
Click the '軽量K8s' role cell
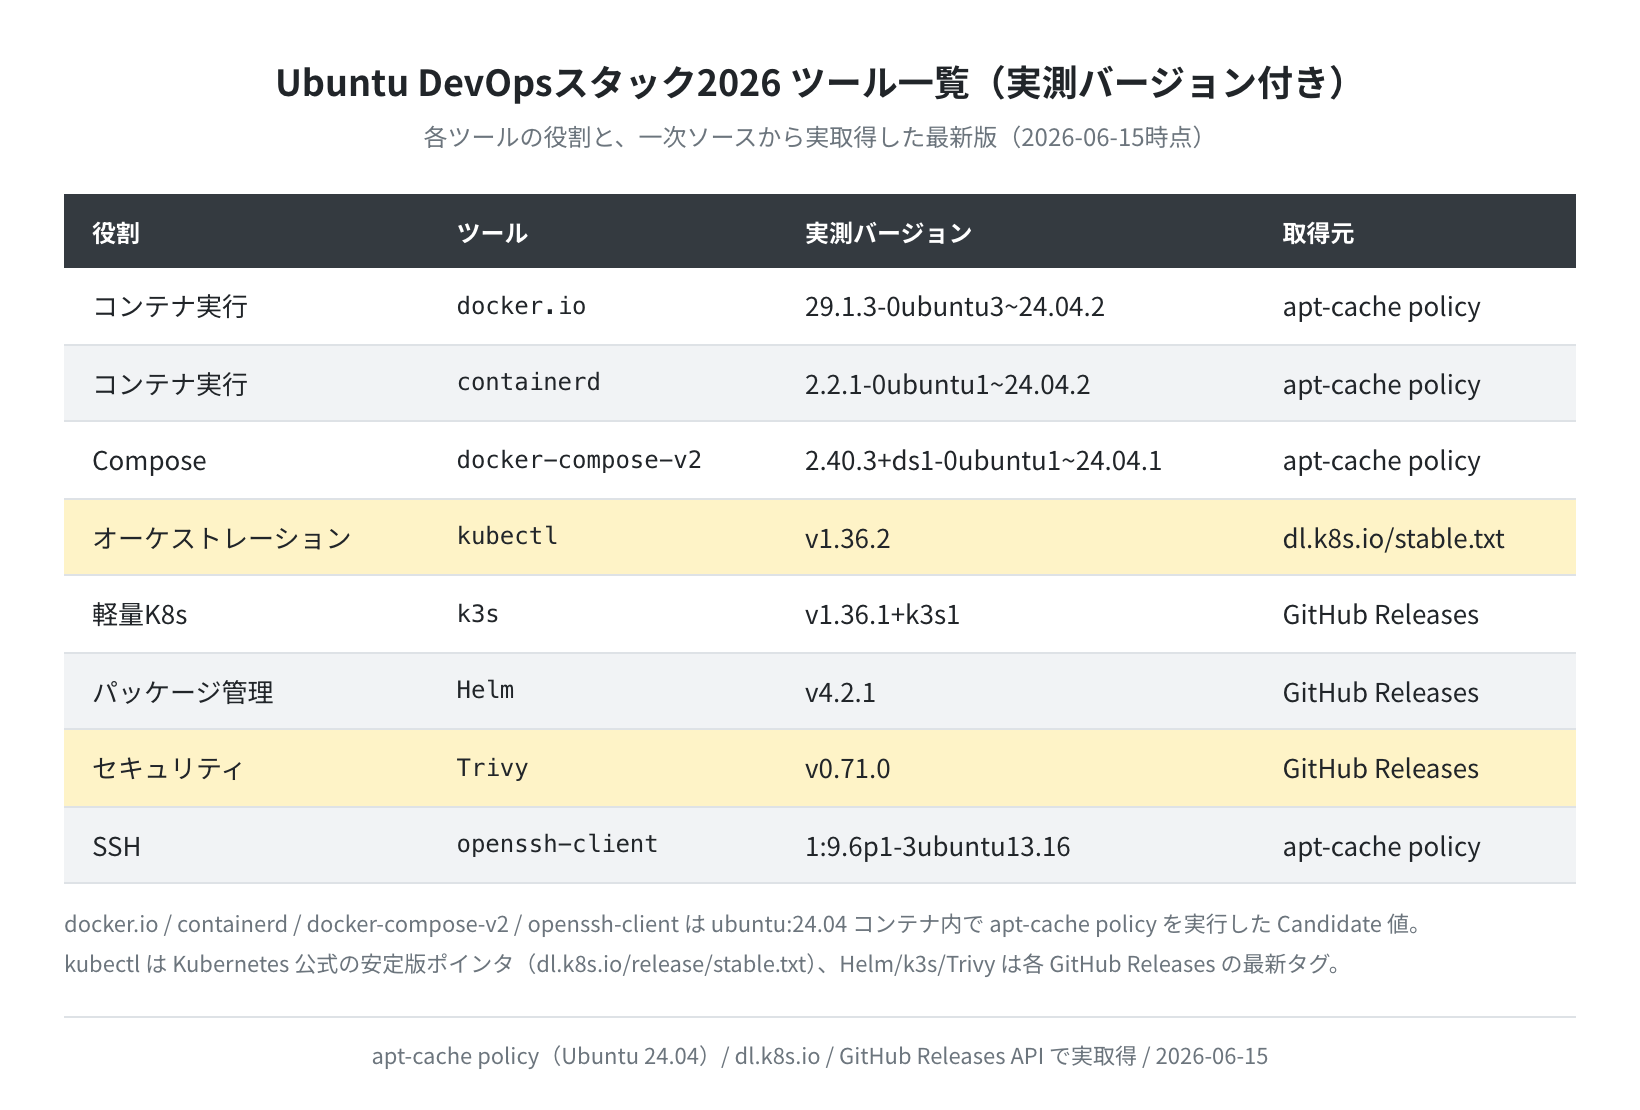point(139,614)
